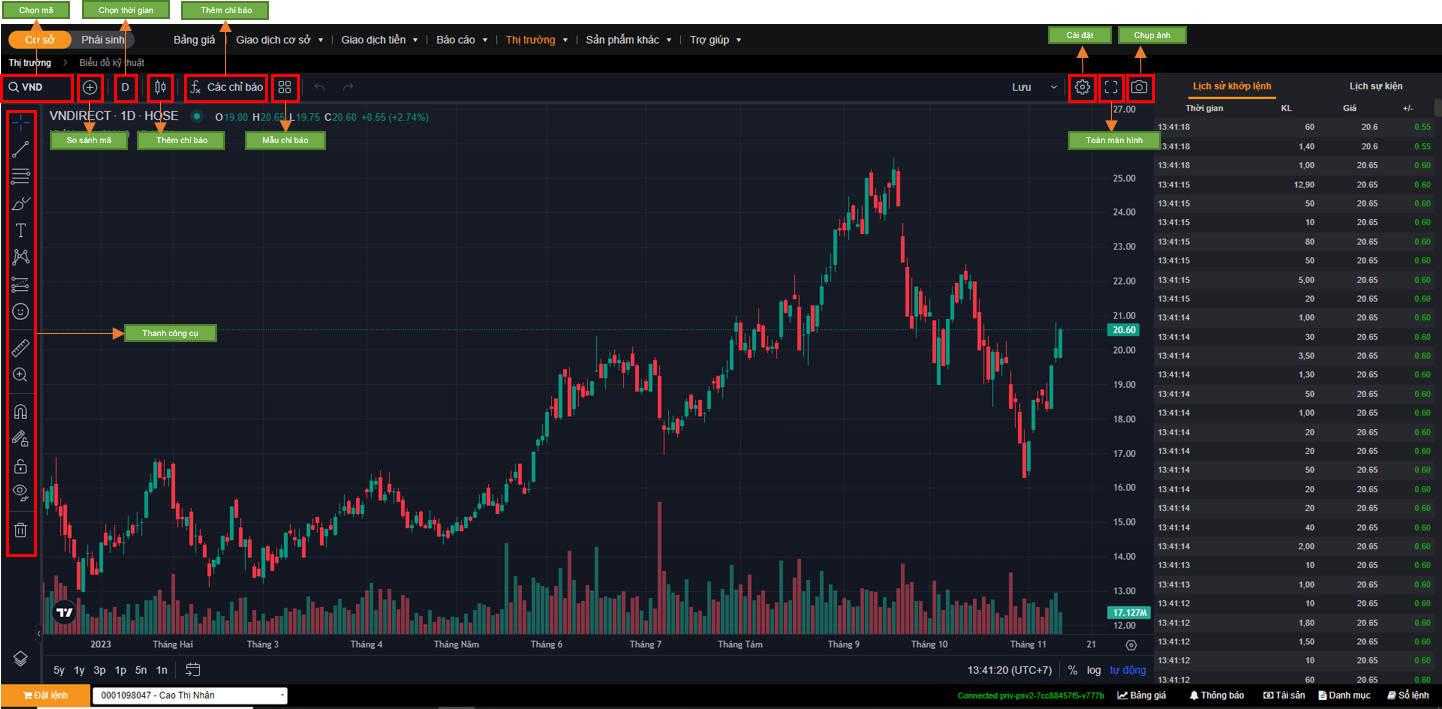Open the account selector 0001098047 dropdown
The height and width of the screenshot is (709, 1442).
click(x=190, y=695)
